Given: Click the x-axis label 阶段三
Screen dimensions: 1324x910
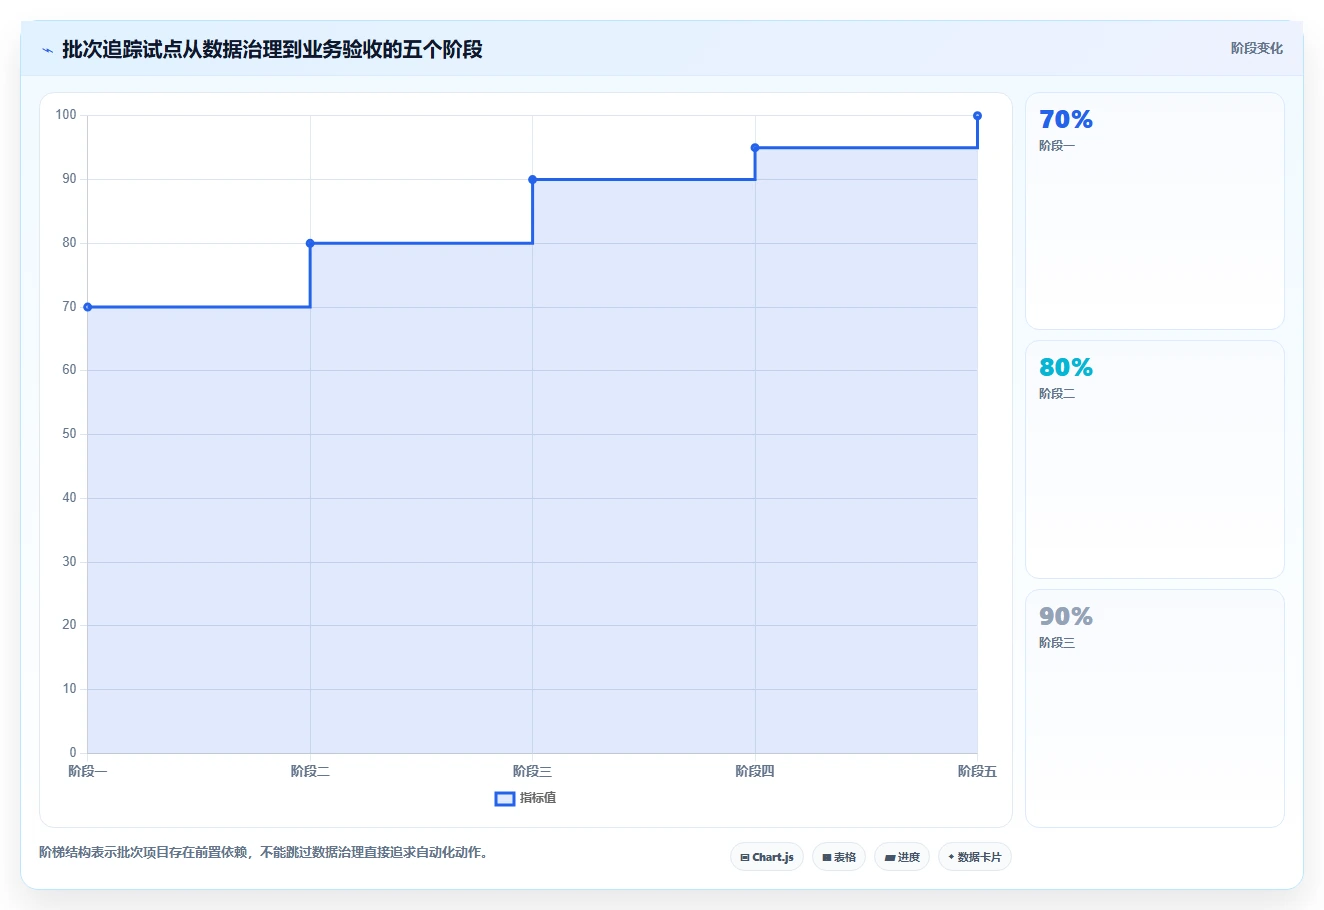Looking at the screenshot, I should tap(532, 771).
